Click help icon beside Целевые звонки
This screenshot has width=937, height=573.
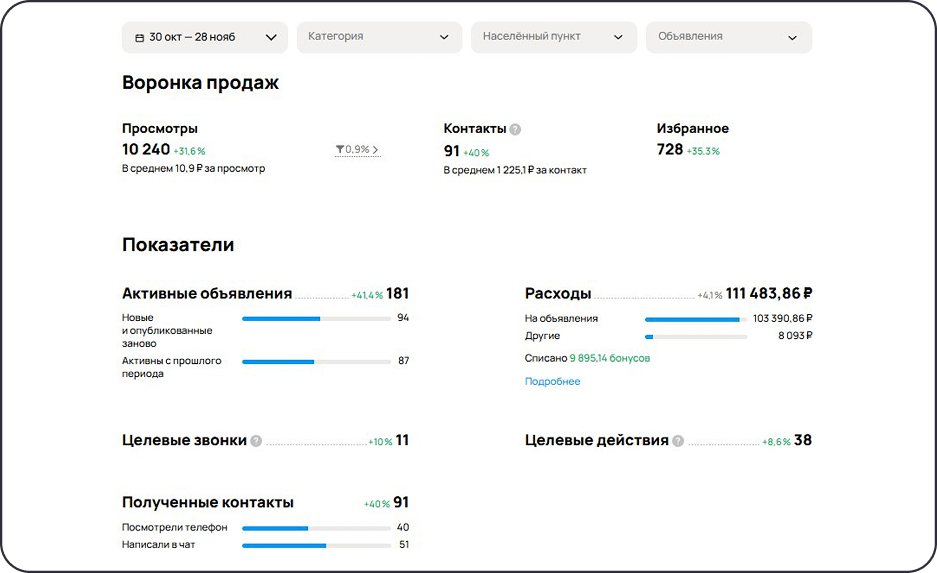click(256, 441)
